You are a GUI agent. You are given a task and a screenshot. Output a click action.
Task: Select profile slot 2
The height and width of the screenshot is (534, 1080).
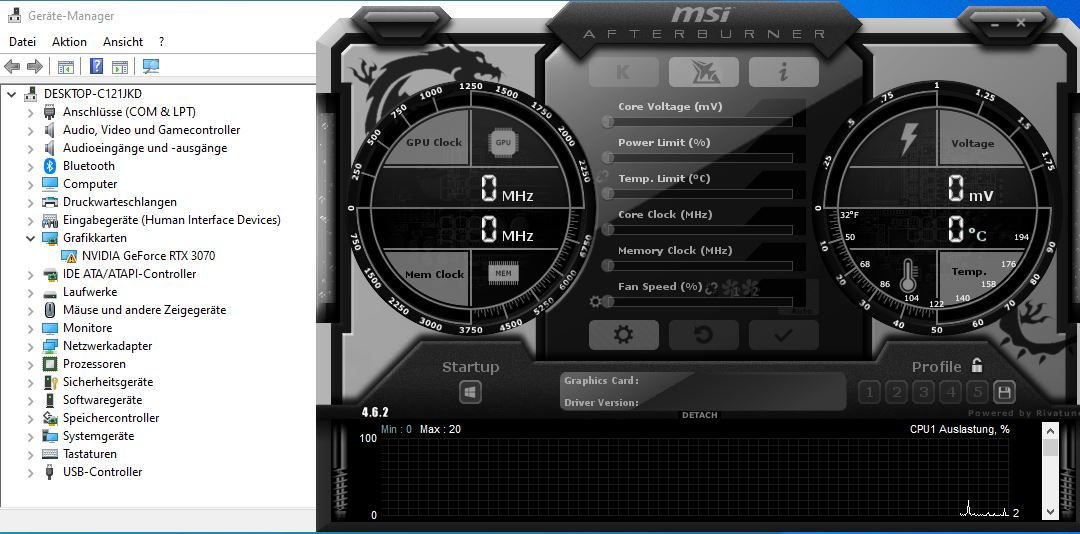pos(896,393)
